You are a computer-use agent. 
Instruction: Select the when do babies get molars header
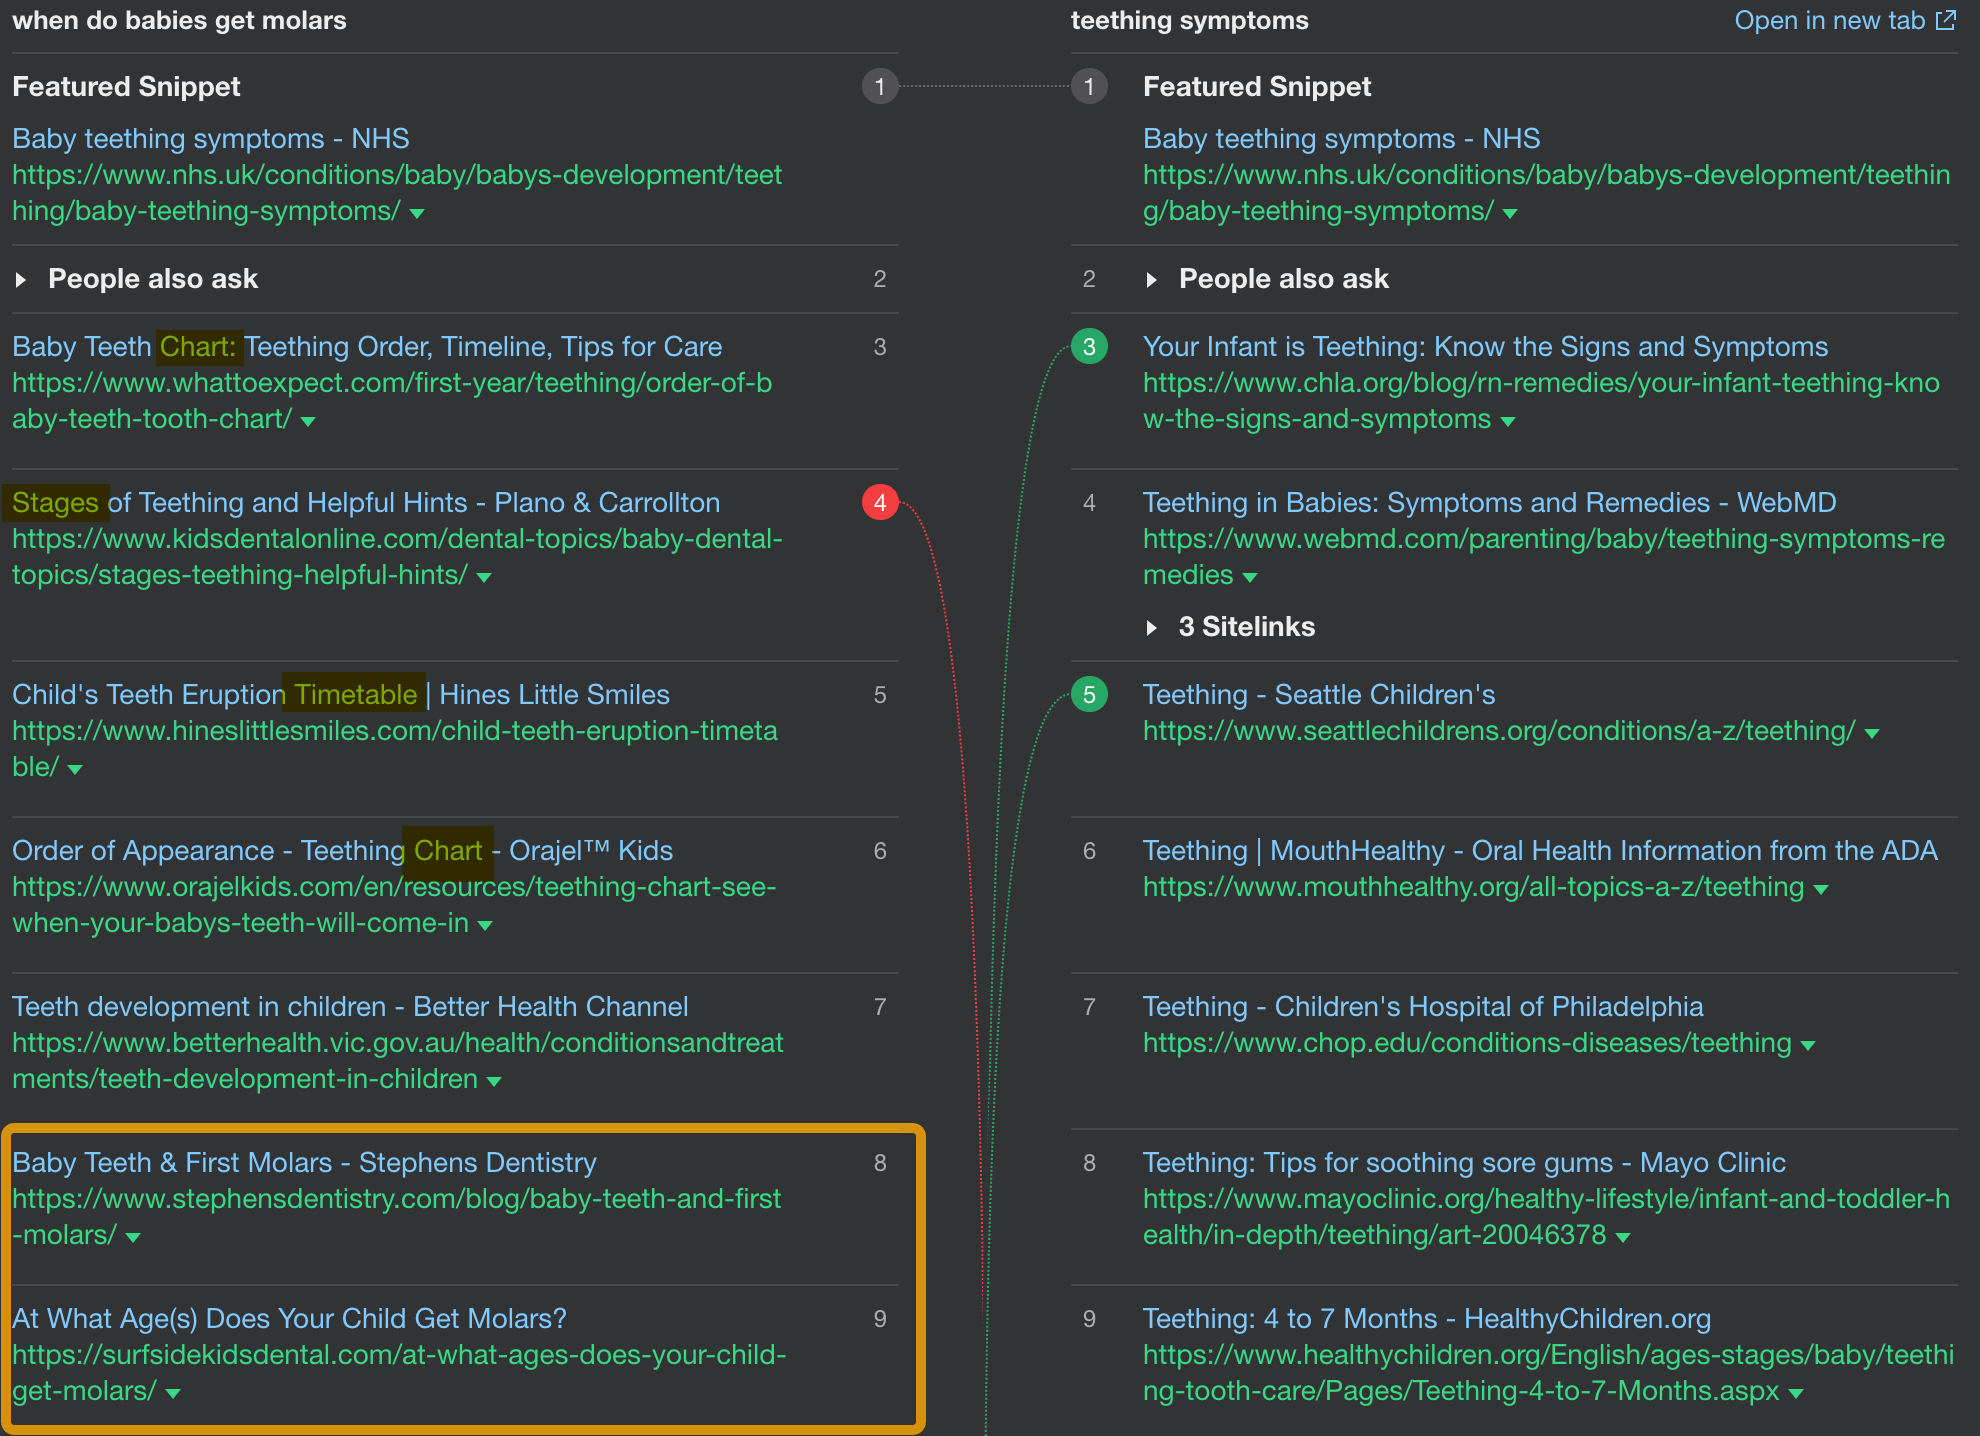pyautogui.click(x=180, y=20)
